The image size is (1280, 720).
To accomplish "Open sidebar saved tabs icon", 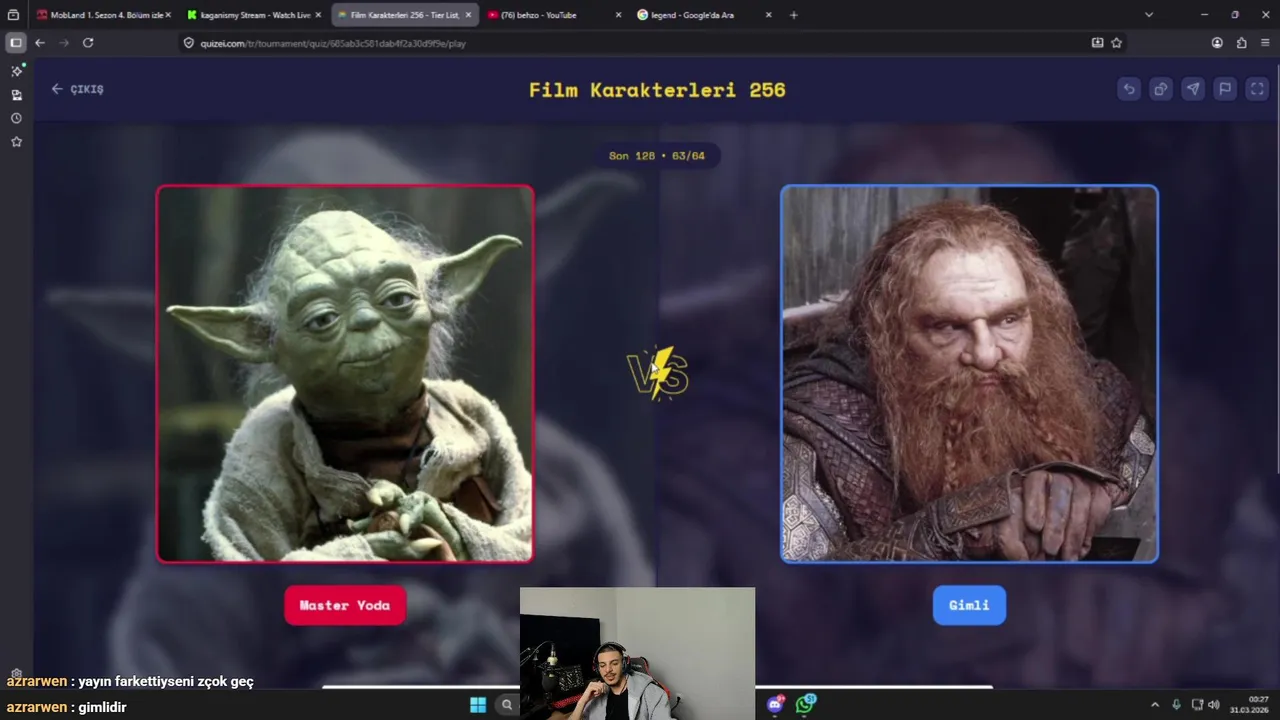I will pyautogui.click(x=16, y=95).
